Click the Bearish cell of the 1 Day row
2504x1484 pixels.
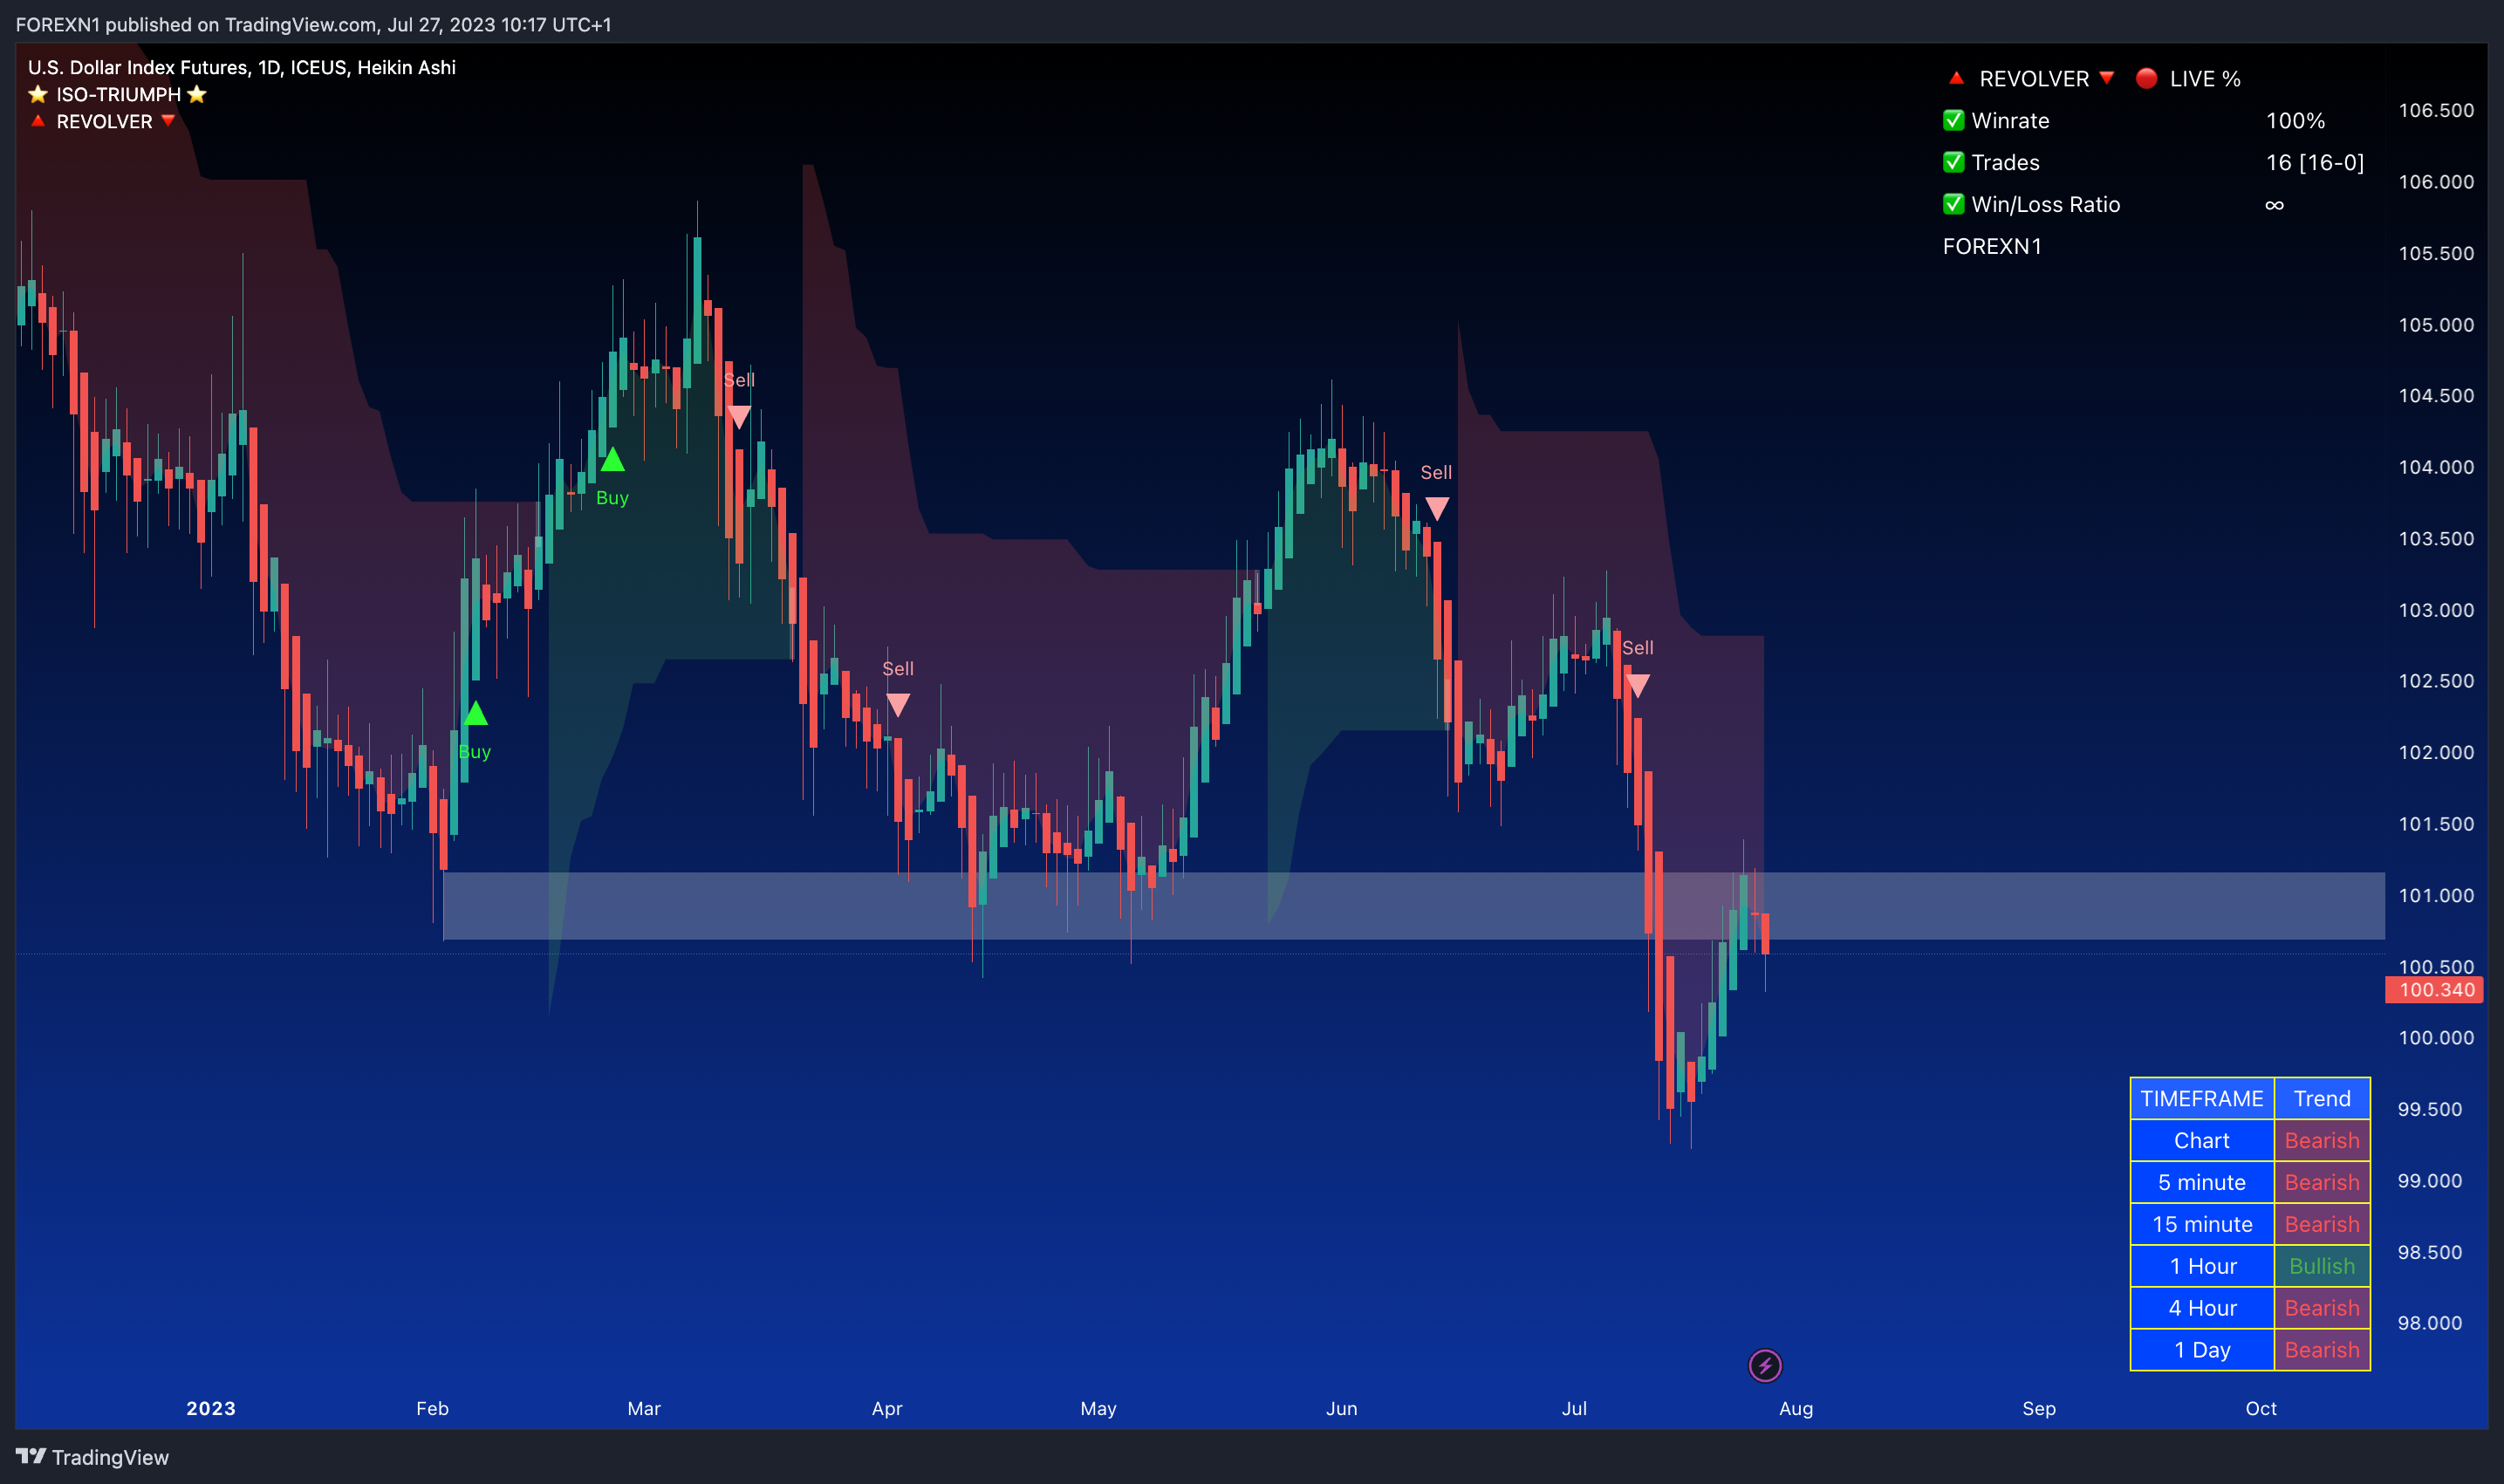[2322, 1350]
